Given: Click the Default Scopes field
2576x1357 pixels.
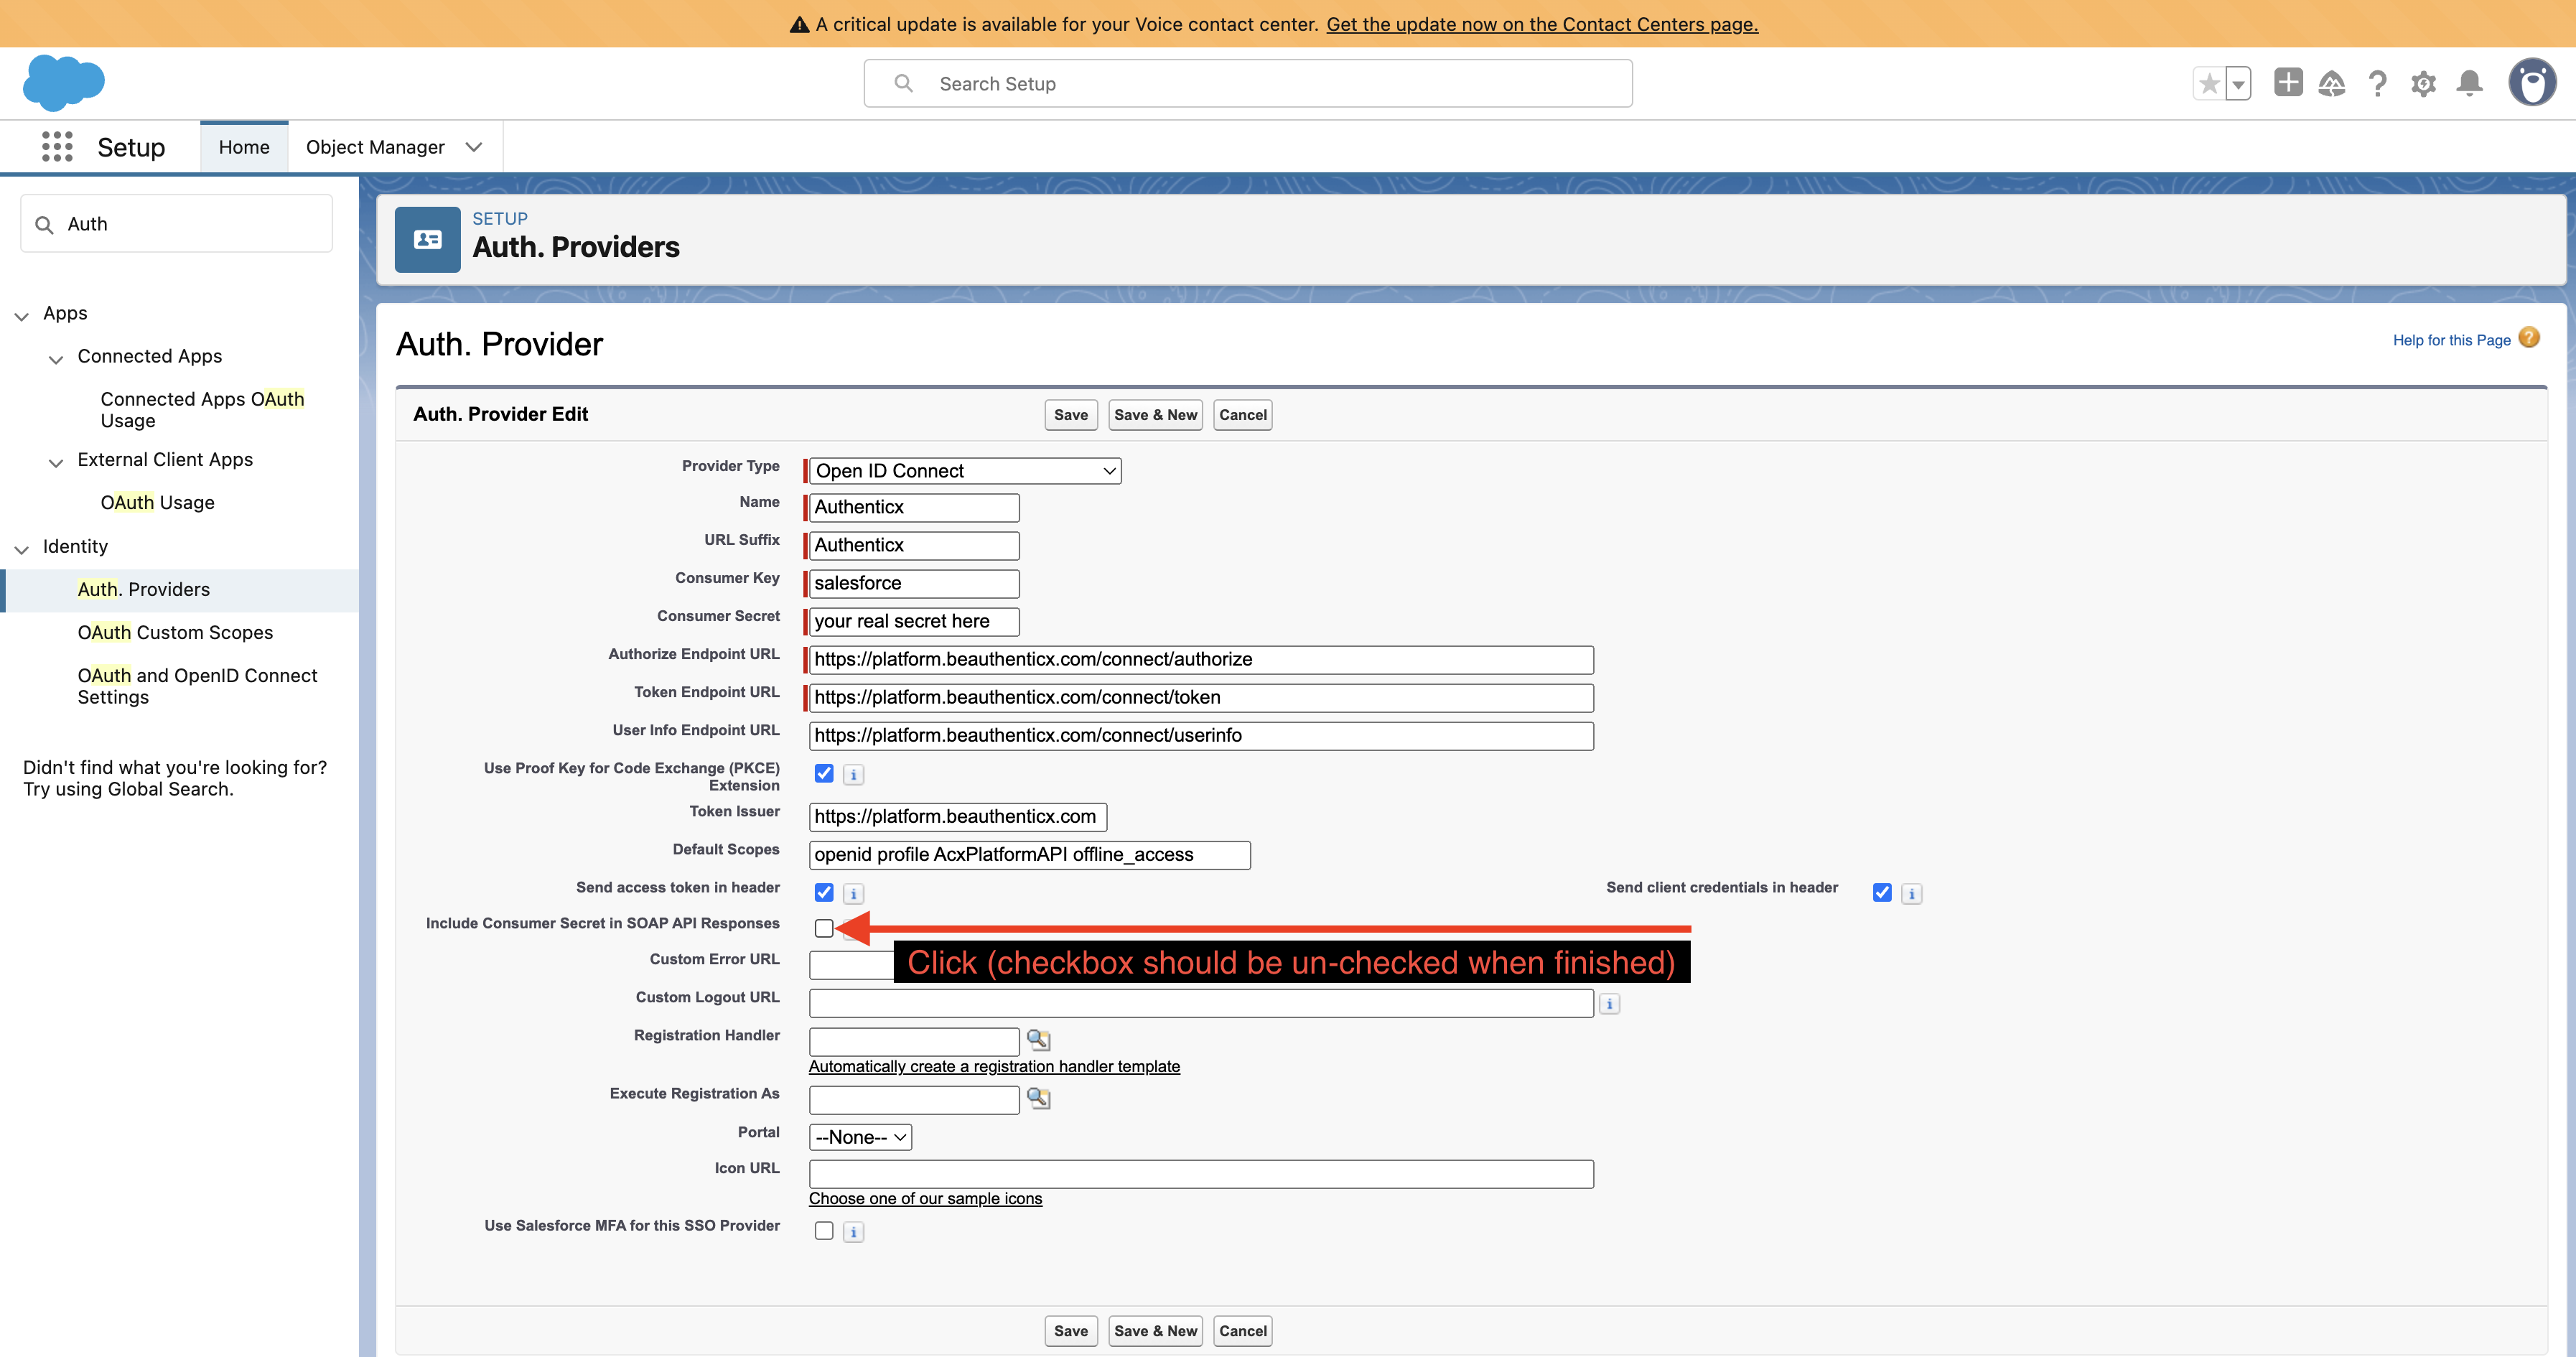Looking at the screenshot, I should coord(1030,855).
